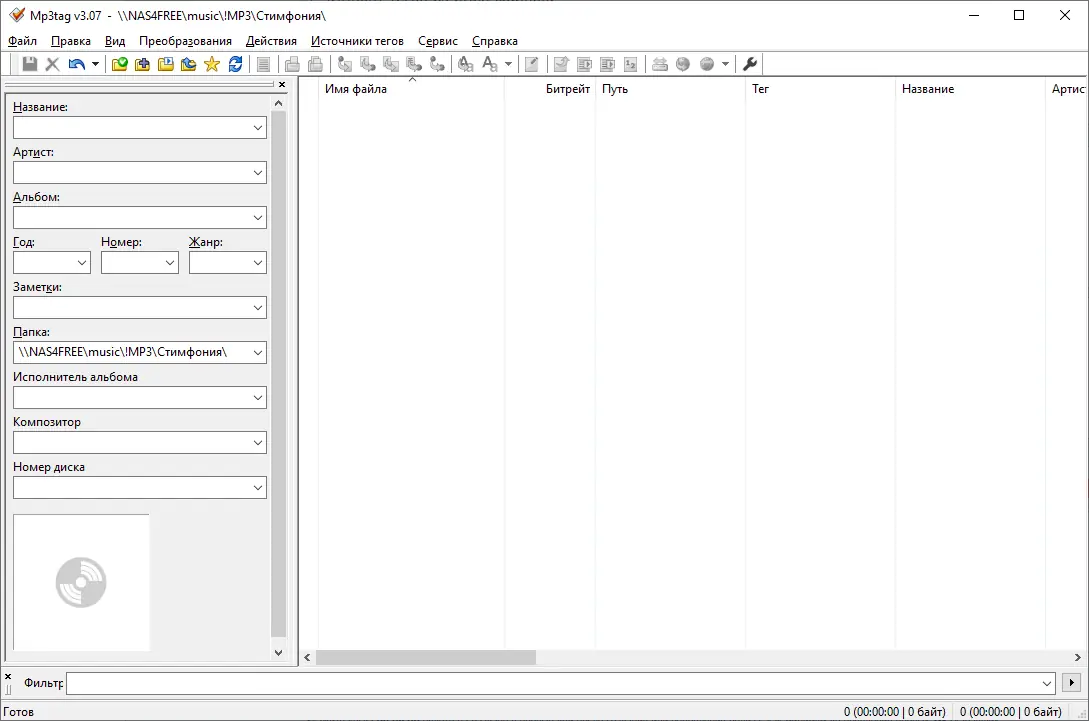Viewport: 1089px width, 721px height.
Task: Open the Справка menu
Action: coord(494,41)
